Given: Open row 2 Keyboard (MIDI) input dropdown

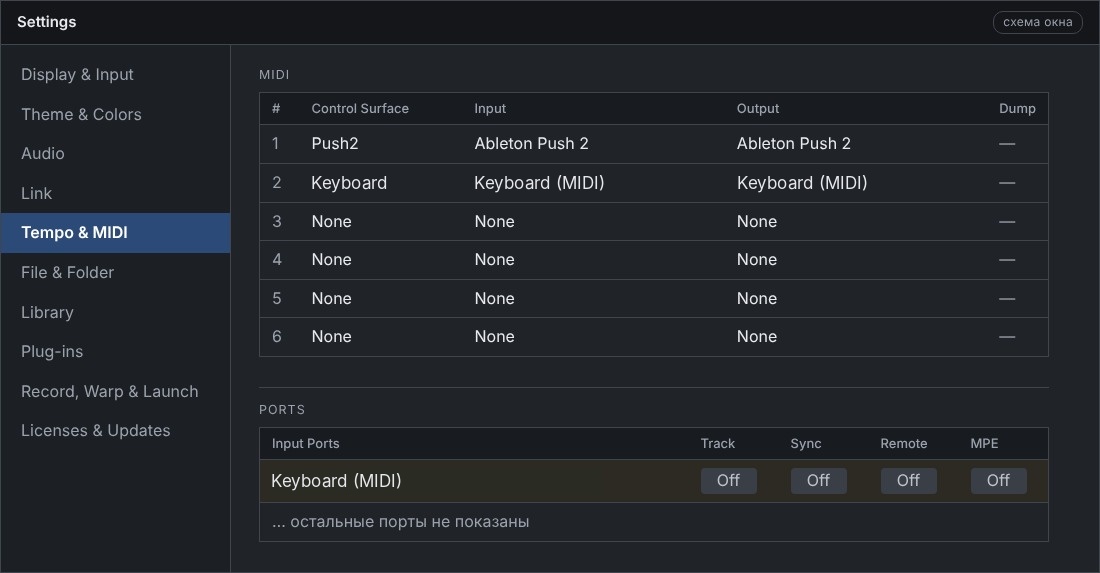Looking at the screenshot, I should (539, 183).
